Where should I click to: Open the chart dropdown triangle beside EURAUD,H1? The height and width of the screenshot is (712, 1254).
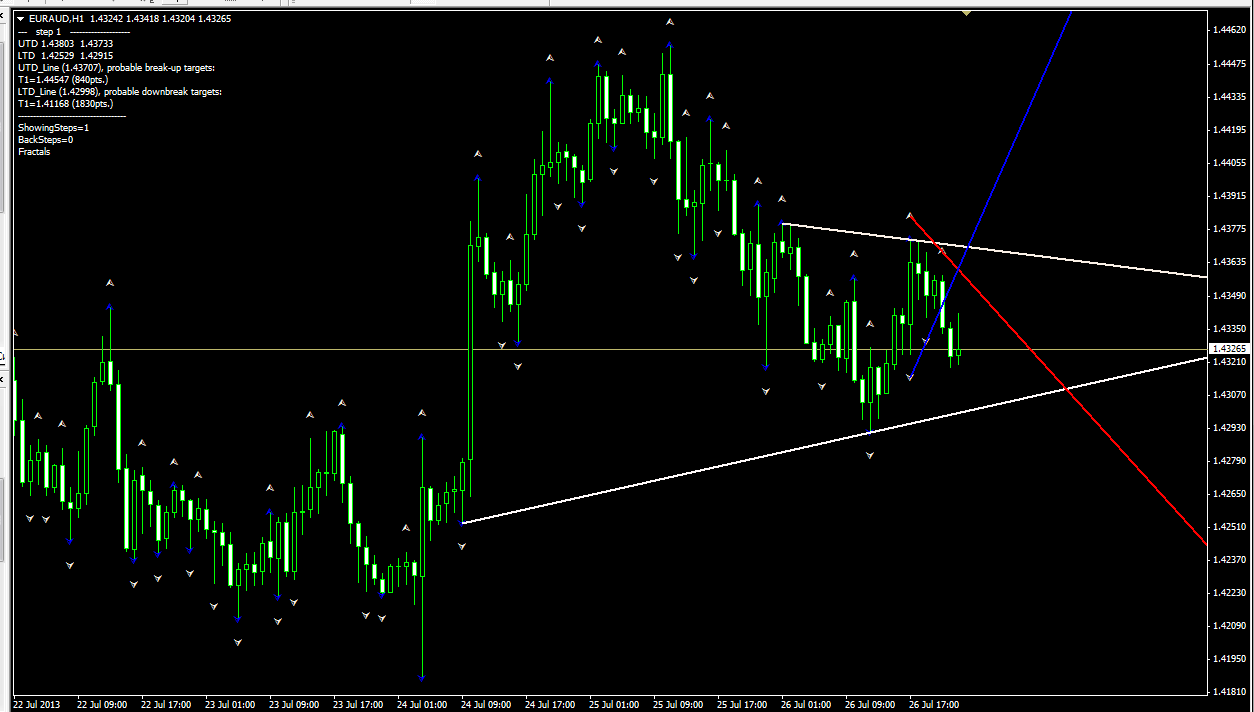21,19
